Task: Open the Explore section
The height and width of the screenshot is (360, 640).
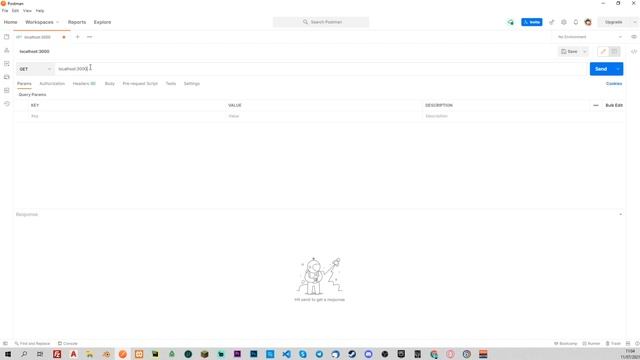Action: [102, 22]
